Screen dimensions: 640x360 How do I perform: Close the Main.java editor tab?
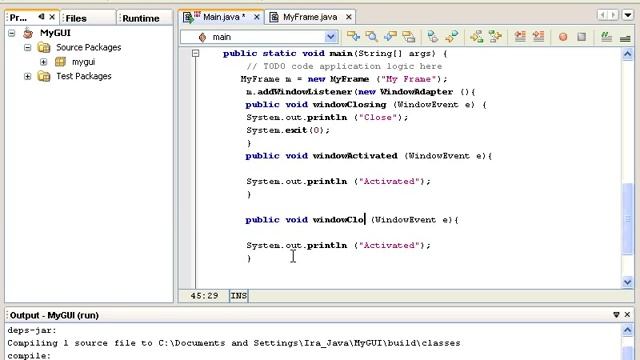[x=256, y=17]
